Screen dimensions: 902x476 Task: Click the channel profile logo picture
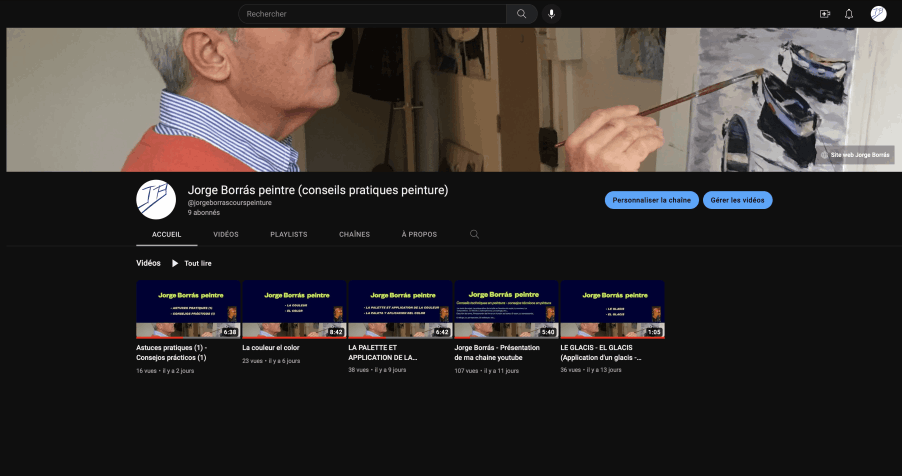coord(156,199)
